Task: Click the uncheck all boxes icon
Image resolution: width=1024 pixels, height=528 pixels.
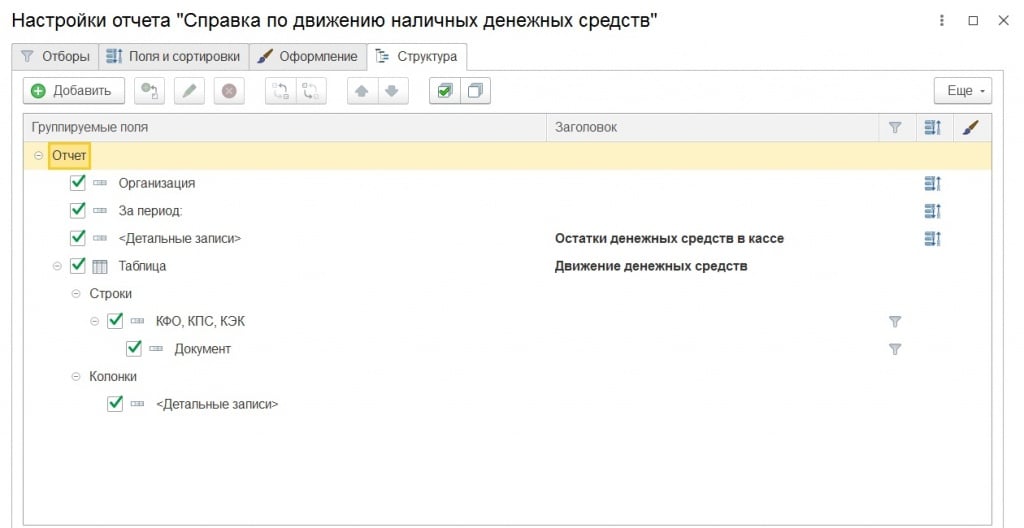Action: pos(475,91)
